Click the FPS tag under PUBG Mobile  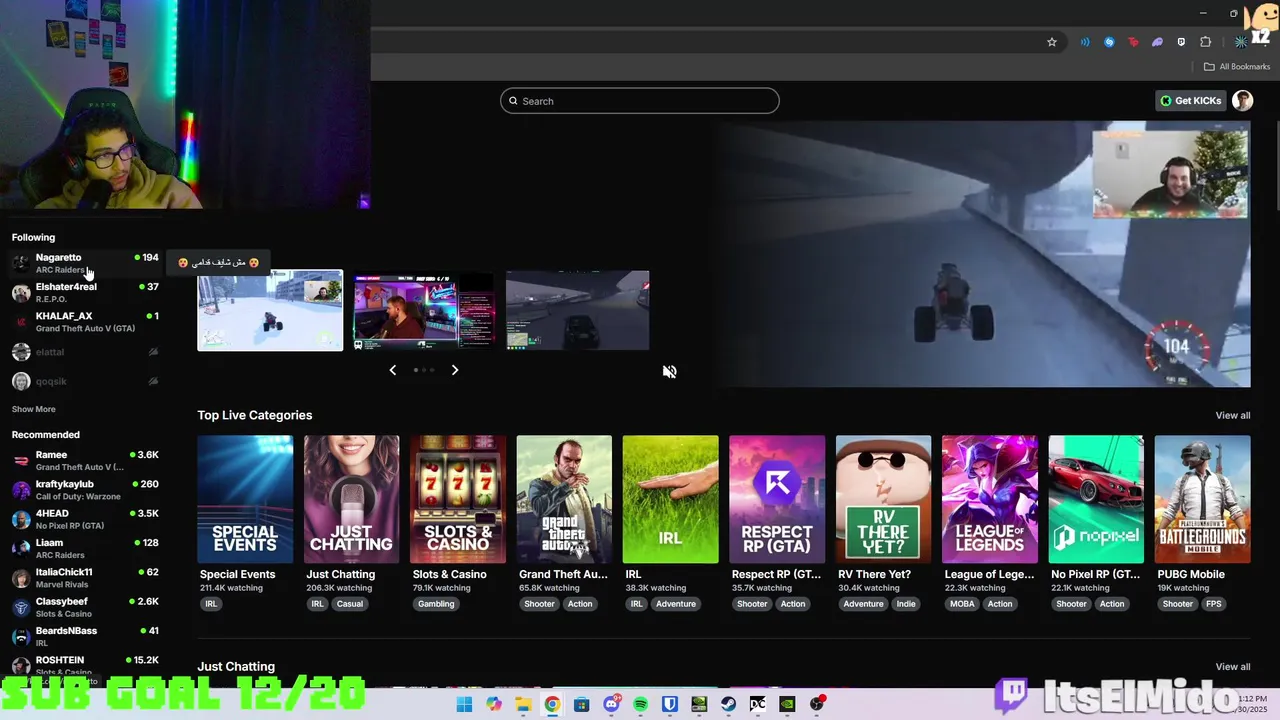tap(1213, 604)
